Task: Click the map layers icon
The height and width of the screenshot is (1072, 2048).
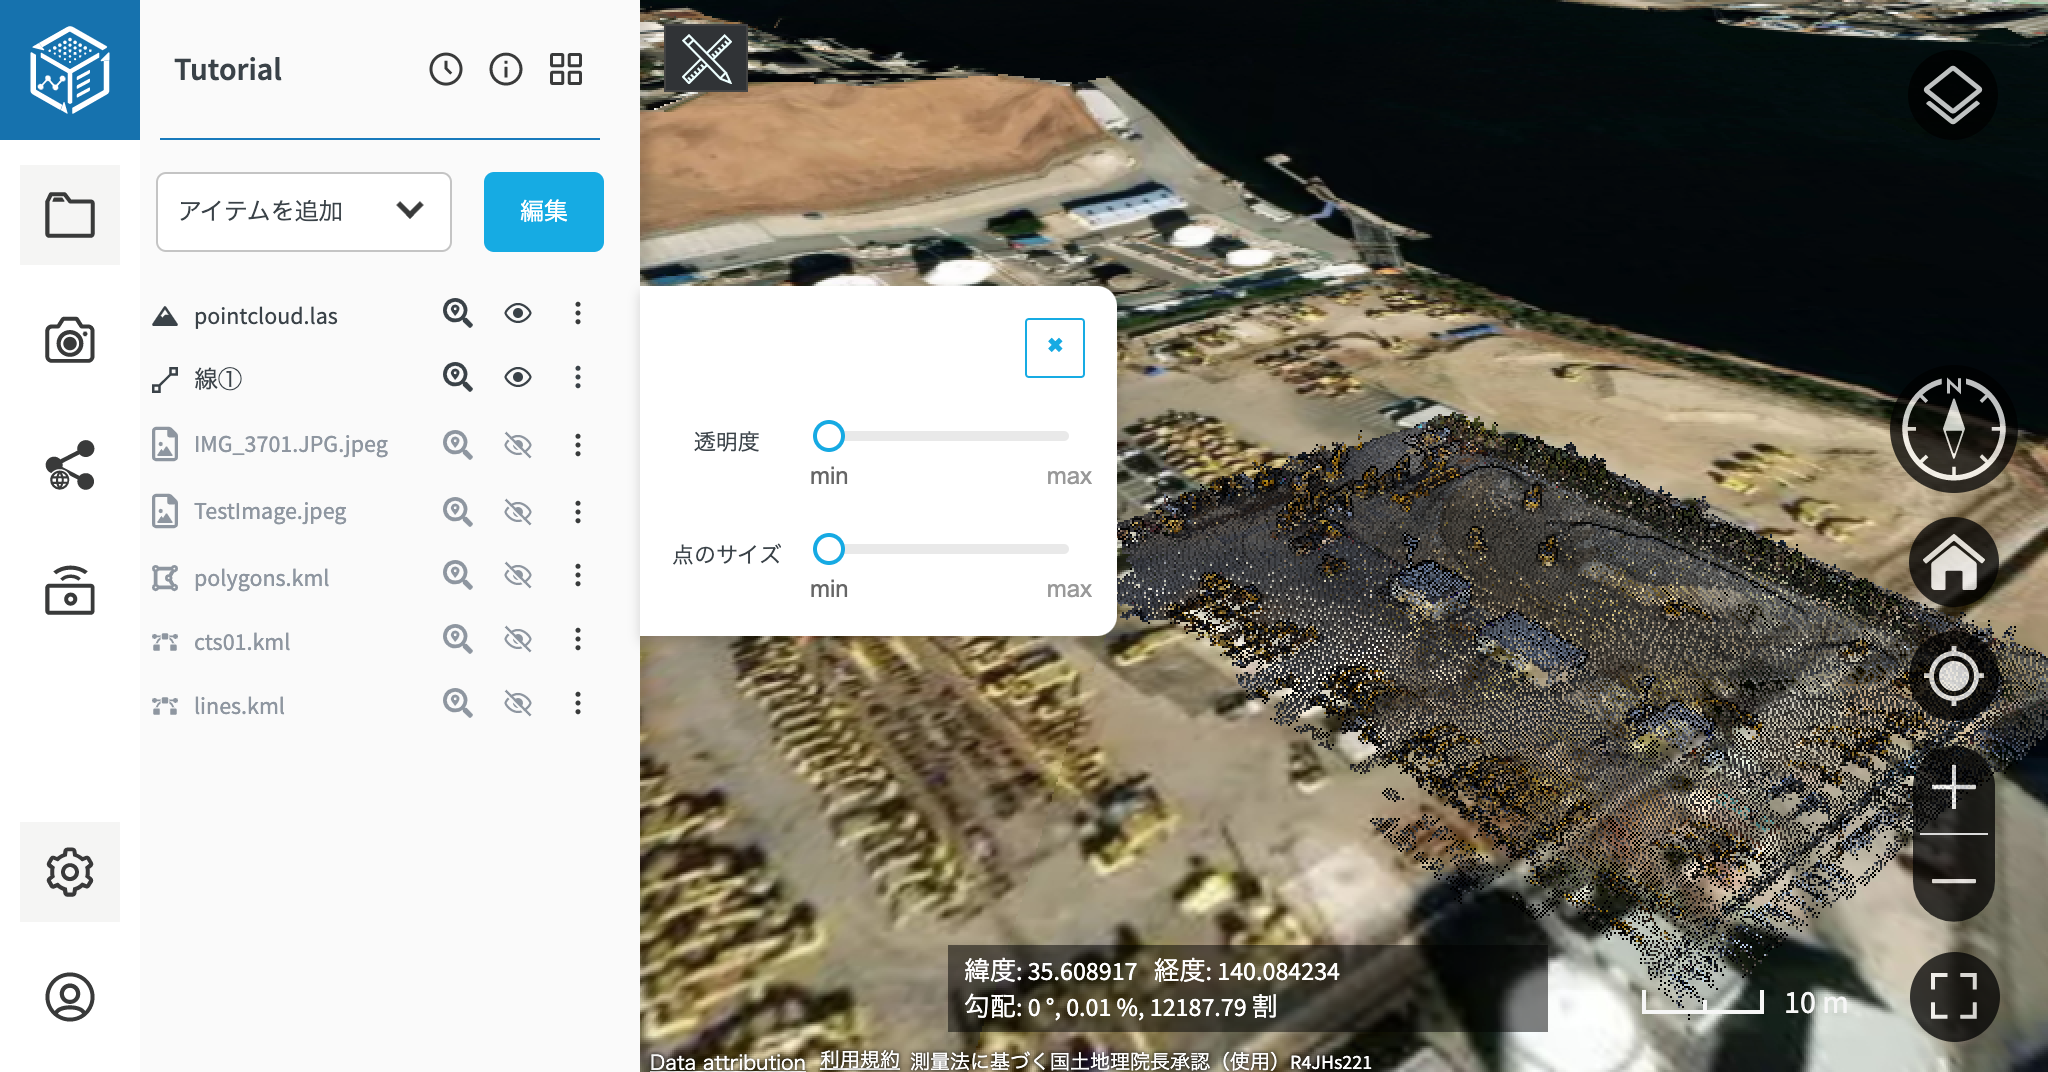Action: [1952, 95]
